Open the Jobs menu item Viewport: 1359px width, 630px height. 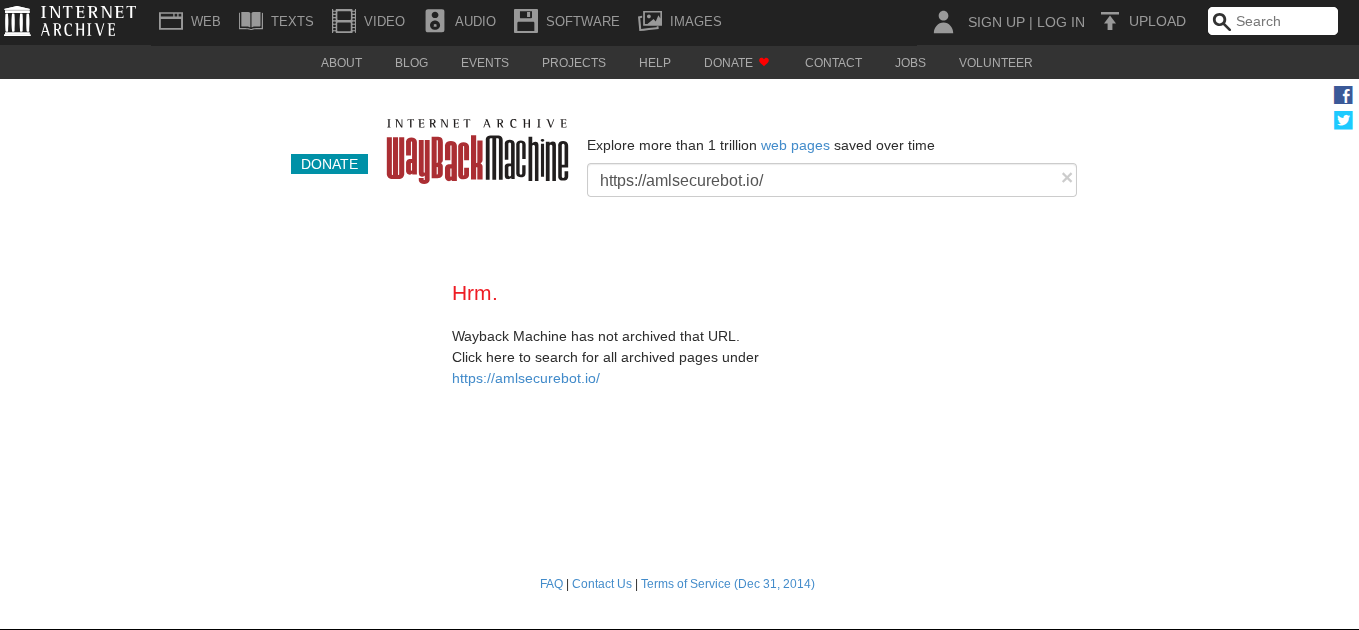pos(910,63)
